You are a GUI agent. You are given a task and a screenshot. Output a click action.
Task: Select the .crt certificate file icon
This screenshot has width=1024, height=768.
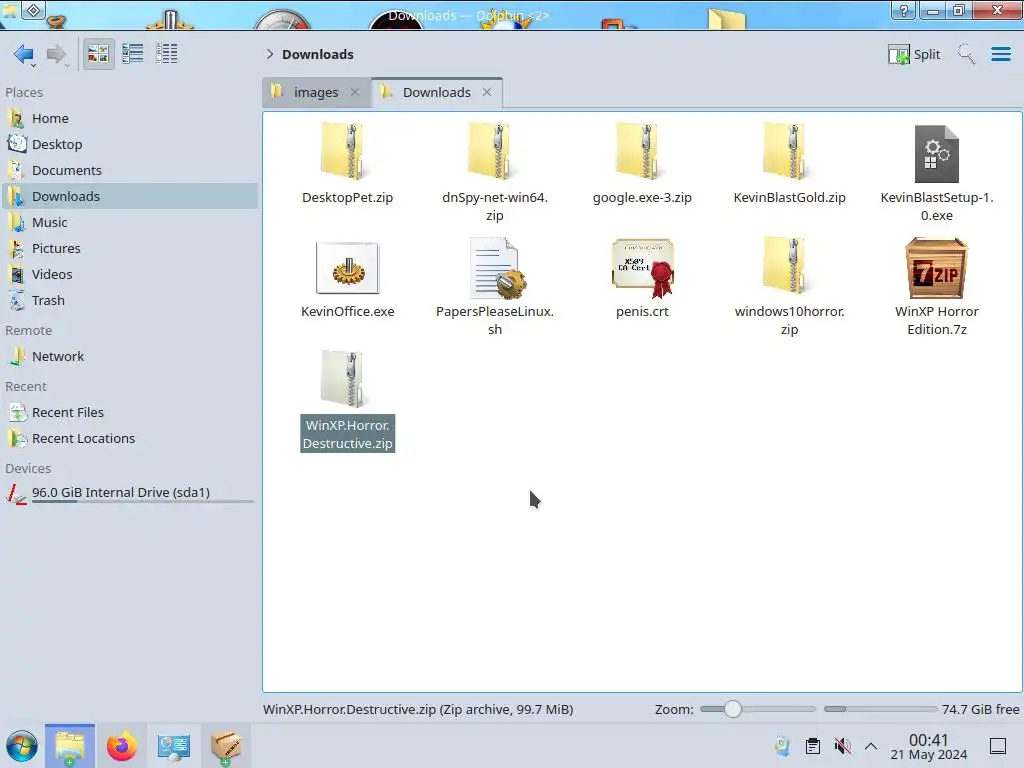tap(643, 268)
